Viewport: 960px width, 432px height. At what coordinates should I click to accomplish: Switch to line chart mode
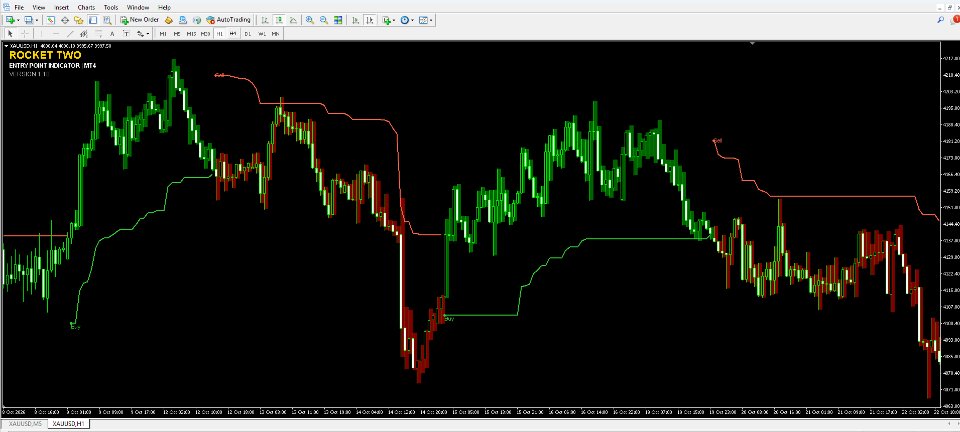293,20
